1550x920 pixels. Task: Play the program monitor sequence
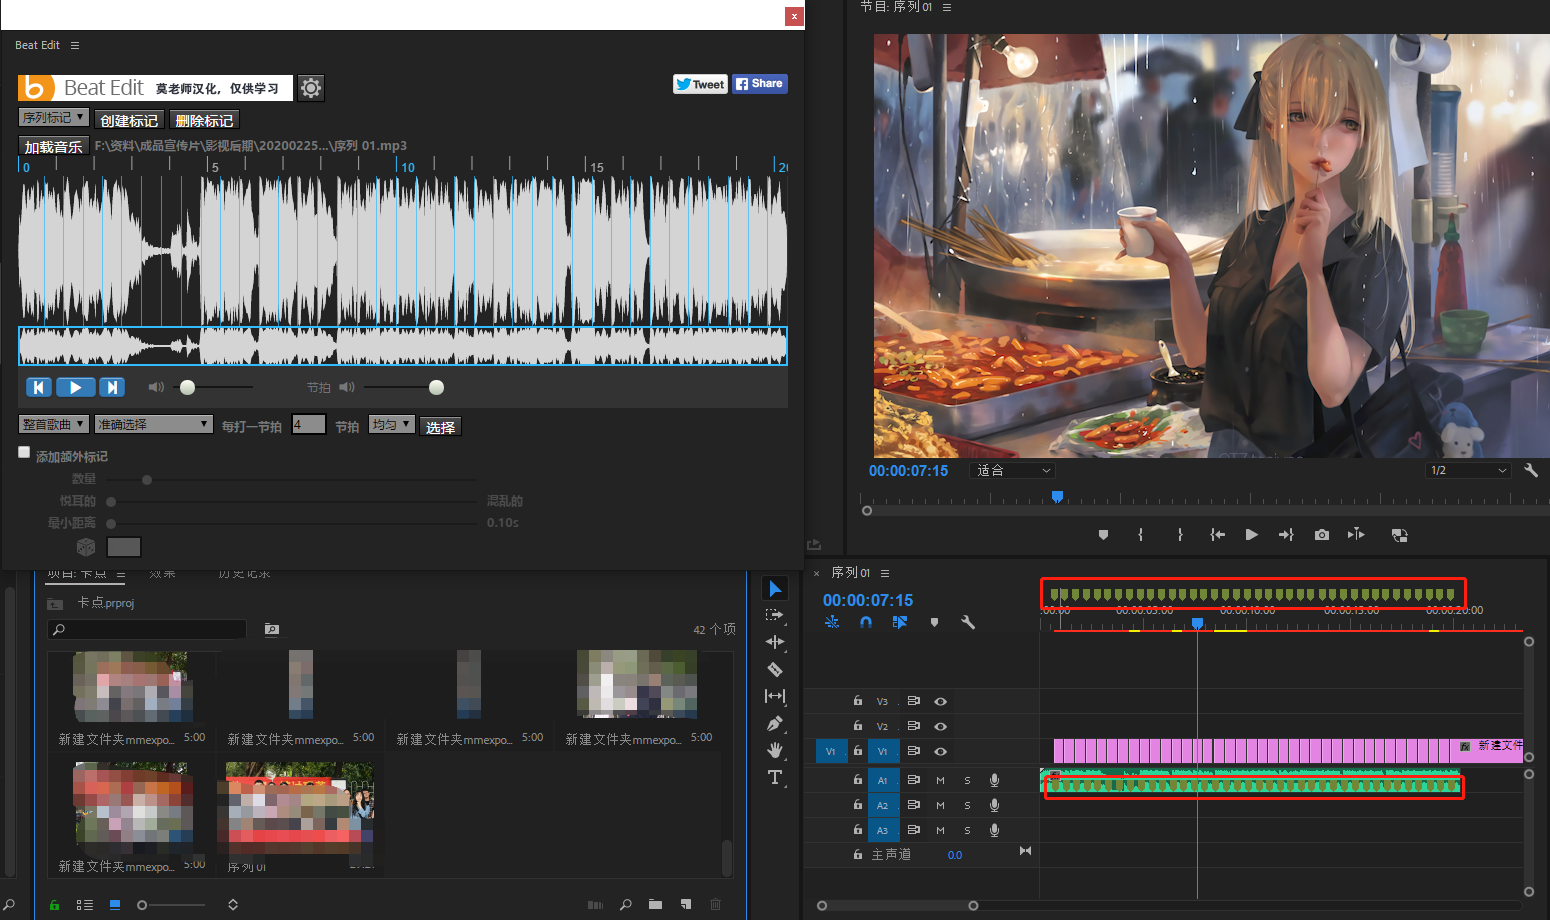point(1251,535)
